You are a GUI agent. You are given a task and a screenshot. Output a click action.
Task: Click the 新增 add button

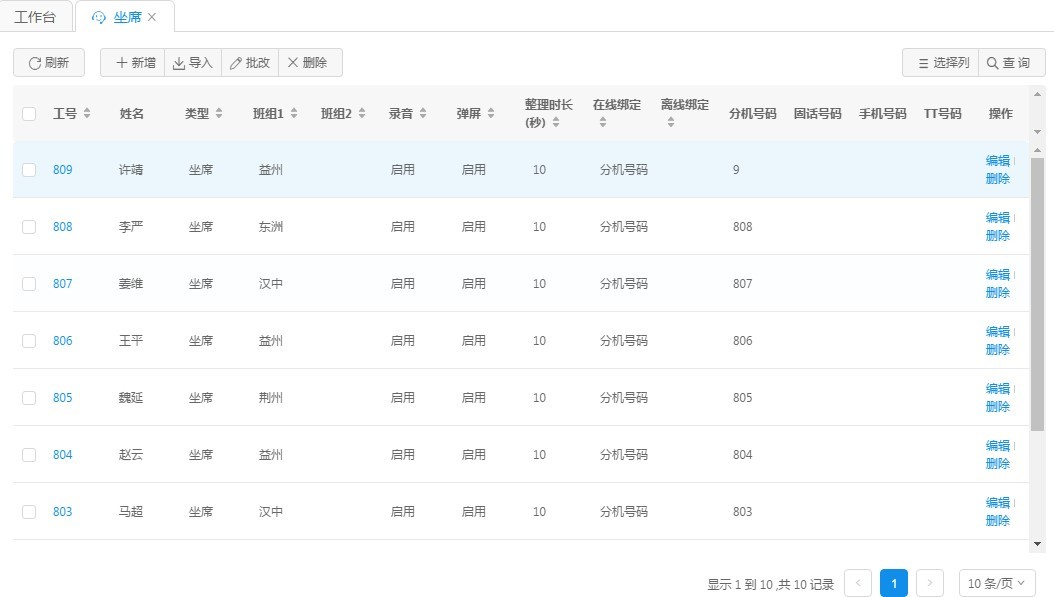click(x=133, y=63)
